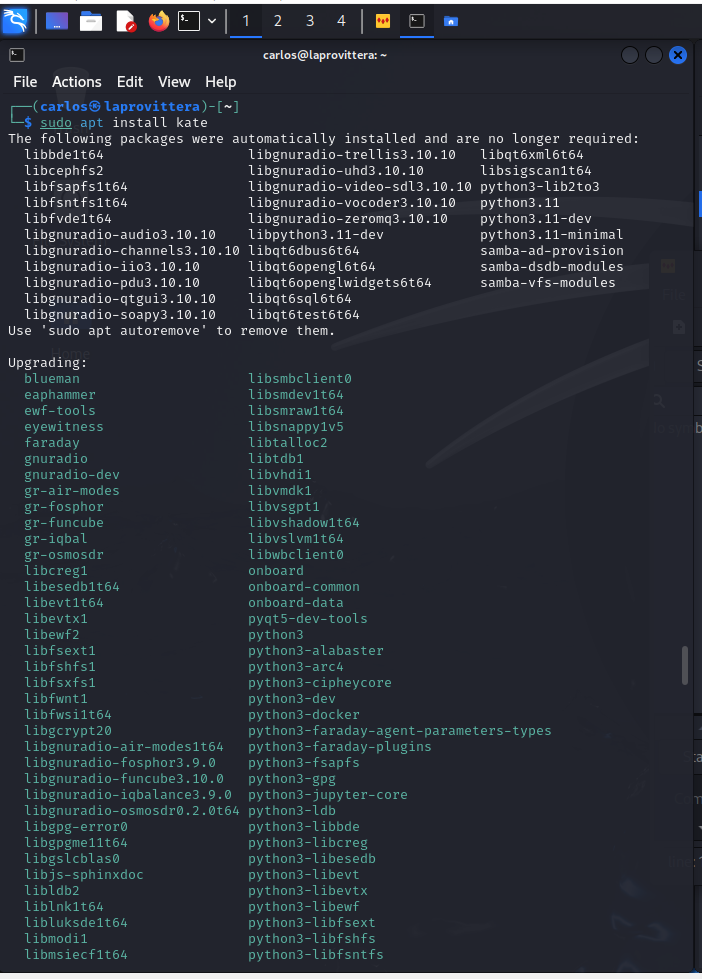
Task: Click package 'libgnuradio-soapy3.10.10'
Action: pyautogui.click(x=120, y=315)
